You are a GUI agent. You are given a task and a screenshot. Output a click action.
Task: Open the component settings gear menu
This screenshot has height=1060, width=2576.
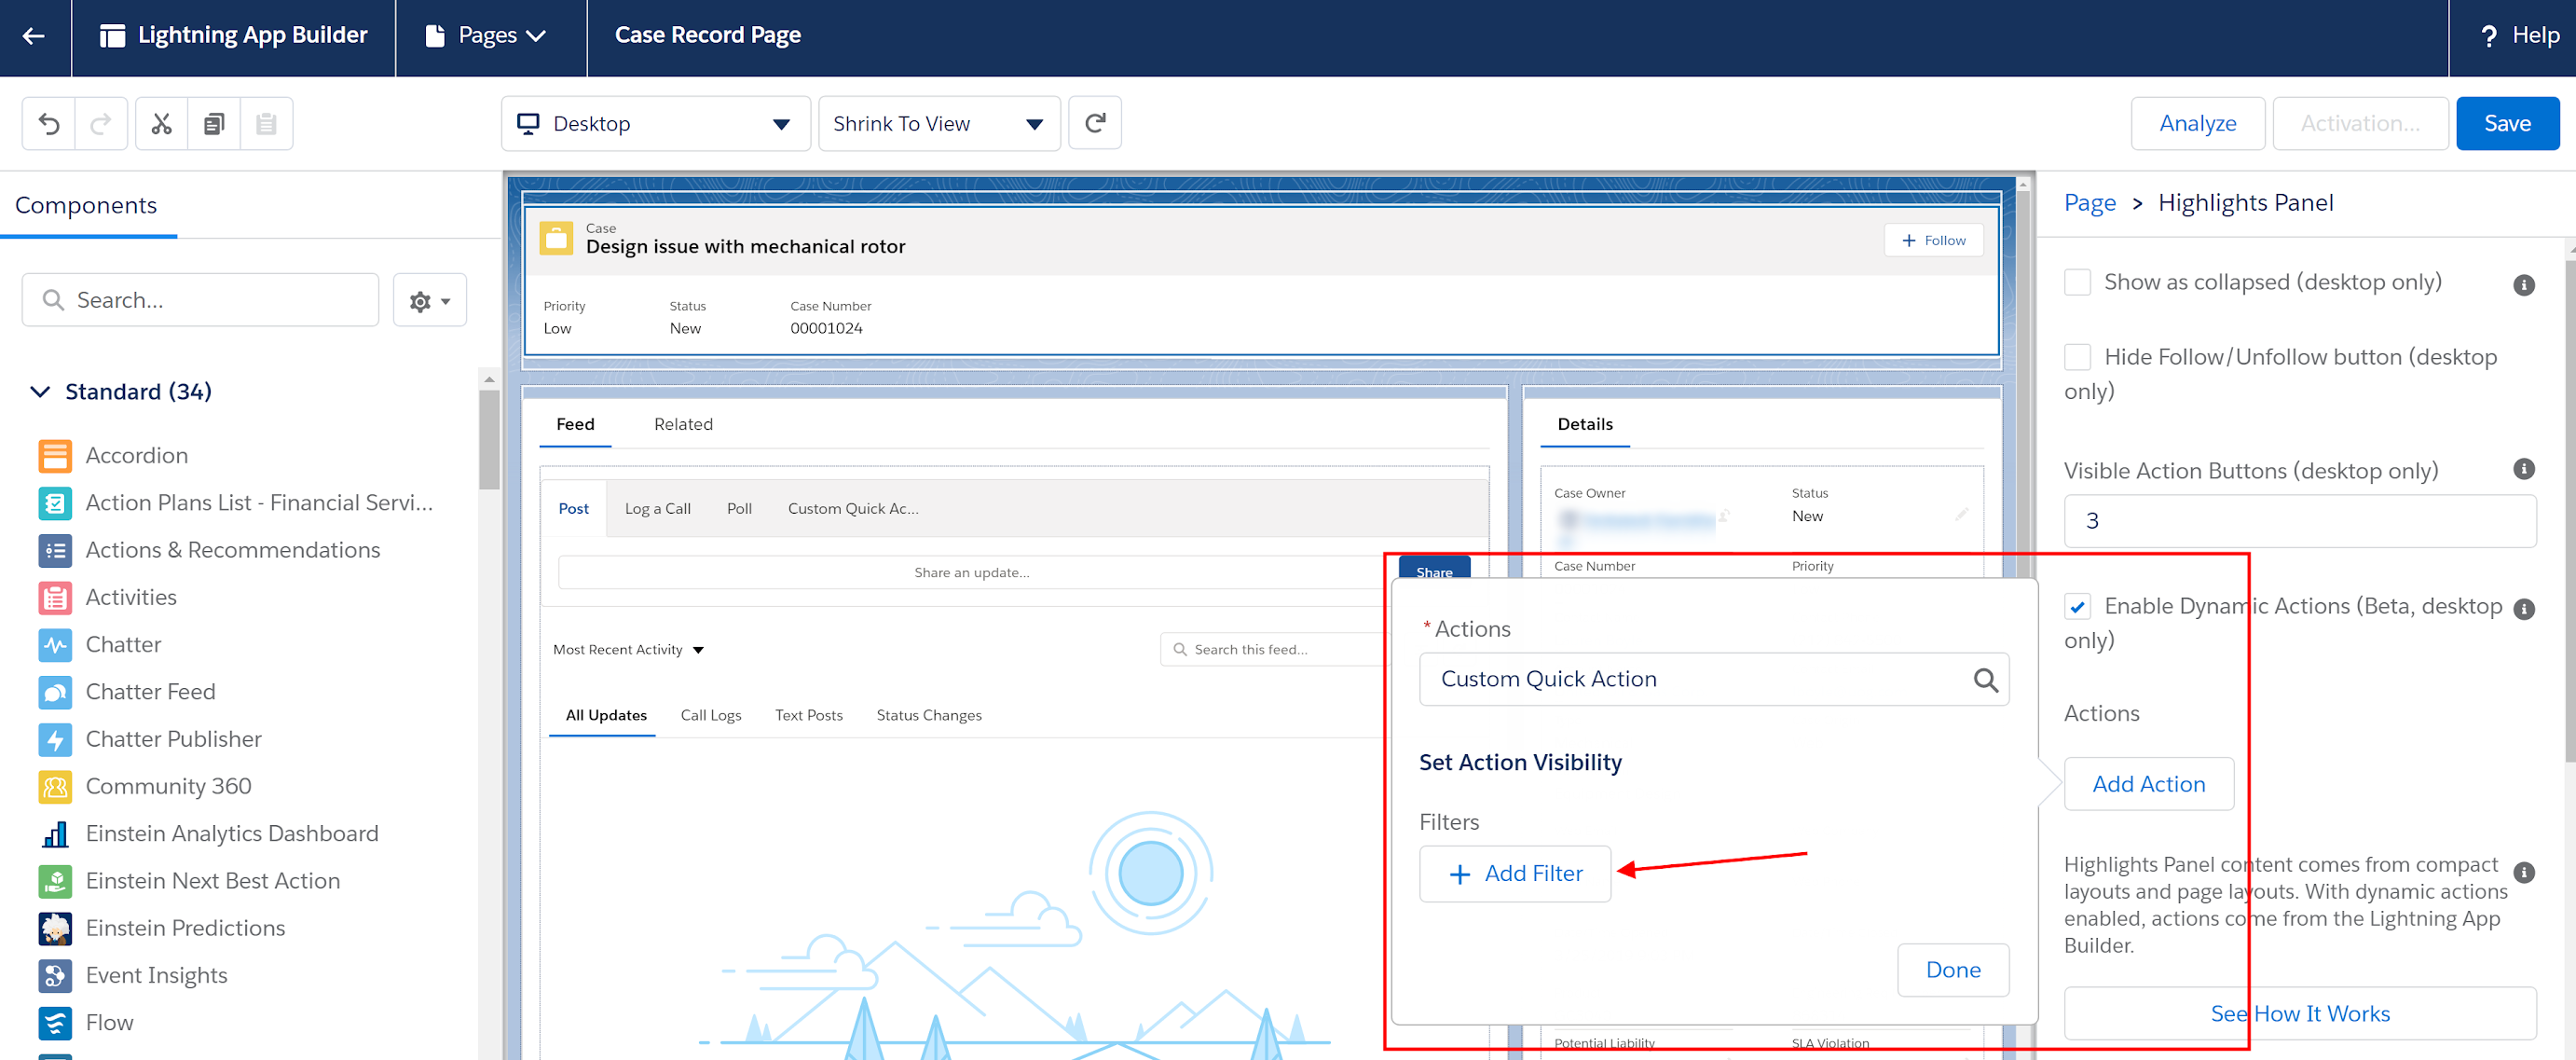click(430, 299)
